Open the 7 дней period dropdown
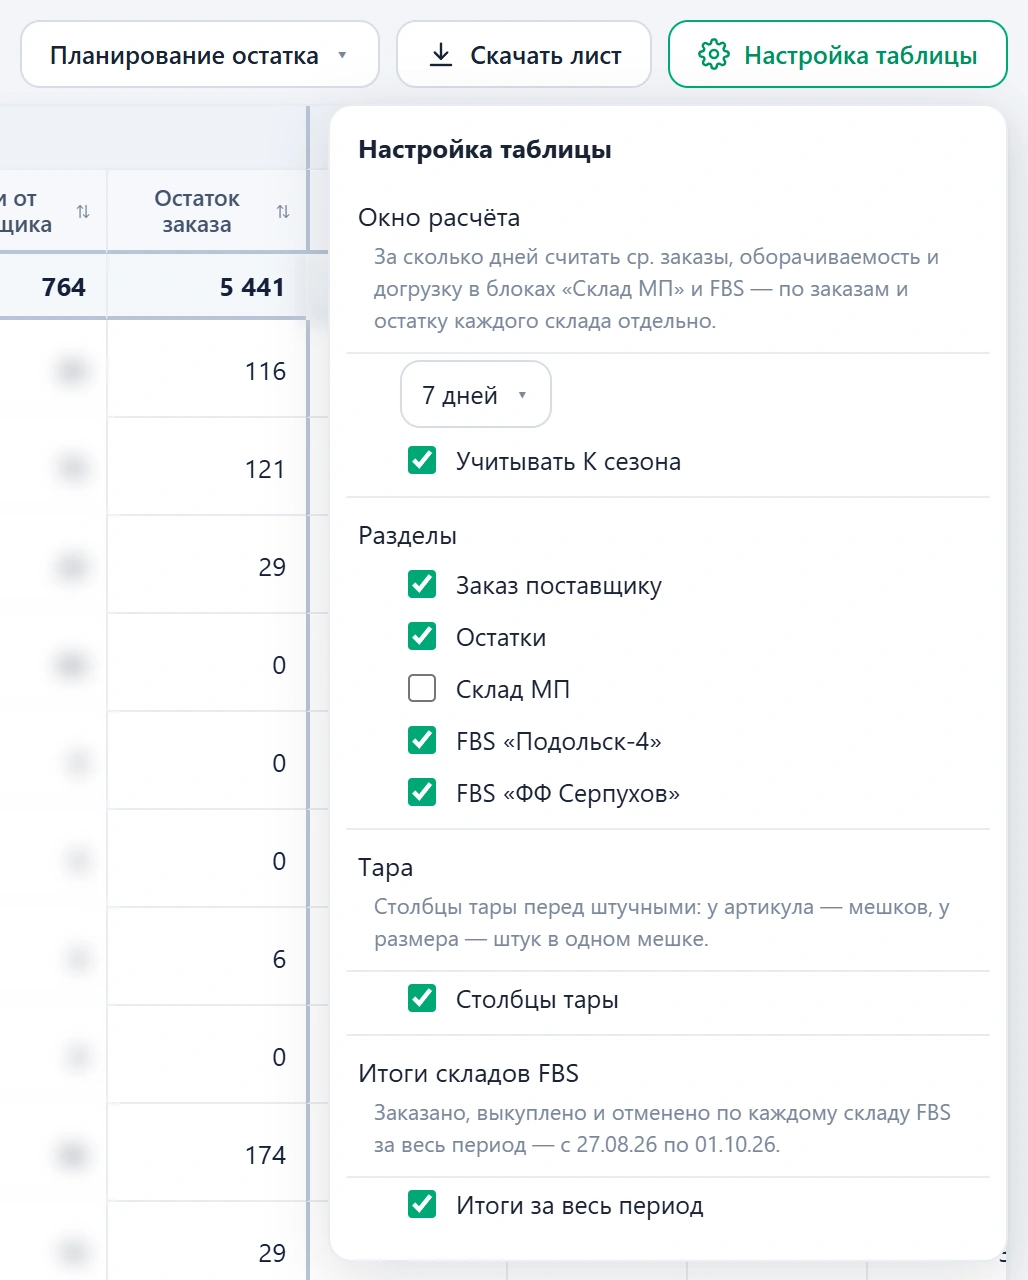This screenshot has height=1280, width=1028. pyautogui.click(x=476, y=395)
